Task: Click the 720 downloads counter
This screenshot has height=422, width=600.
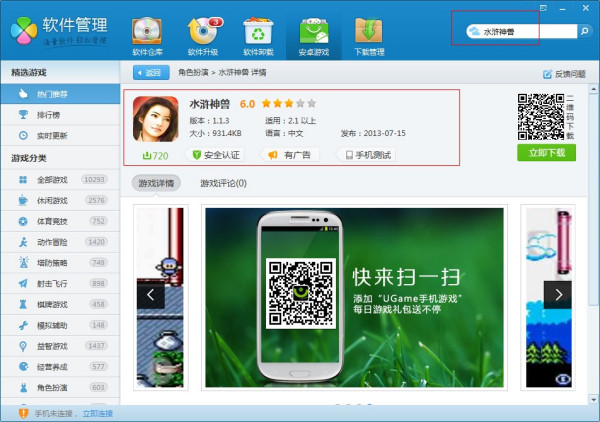Action: (x=155, y=156)
